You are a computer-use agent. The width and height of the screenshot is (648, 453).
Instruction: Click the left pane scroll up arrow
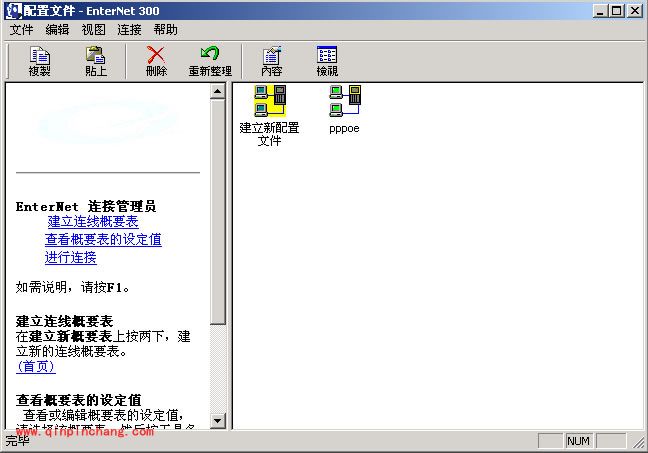[x=217, y=91]
